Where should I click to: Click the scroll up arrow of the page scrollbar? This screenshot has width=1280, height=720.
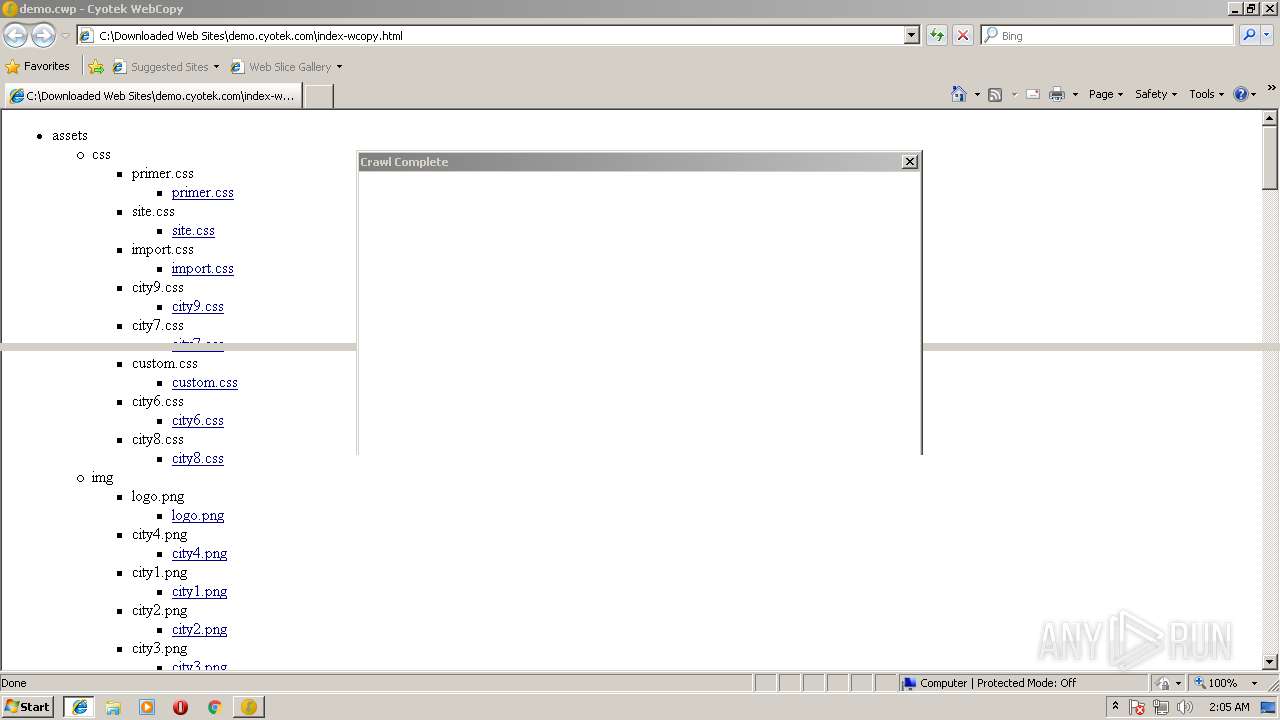1270,117
